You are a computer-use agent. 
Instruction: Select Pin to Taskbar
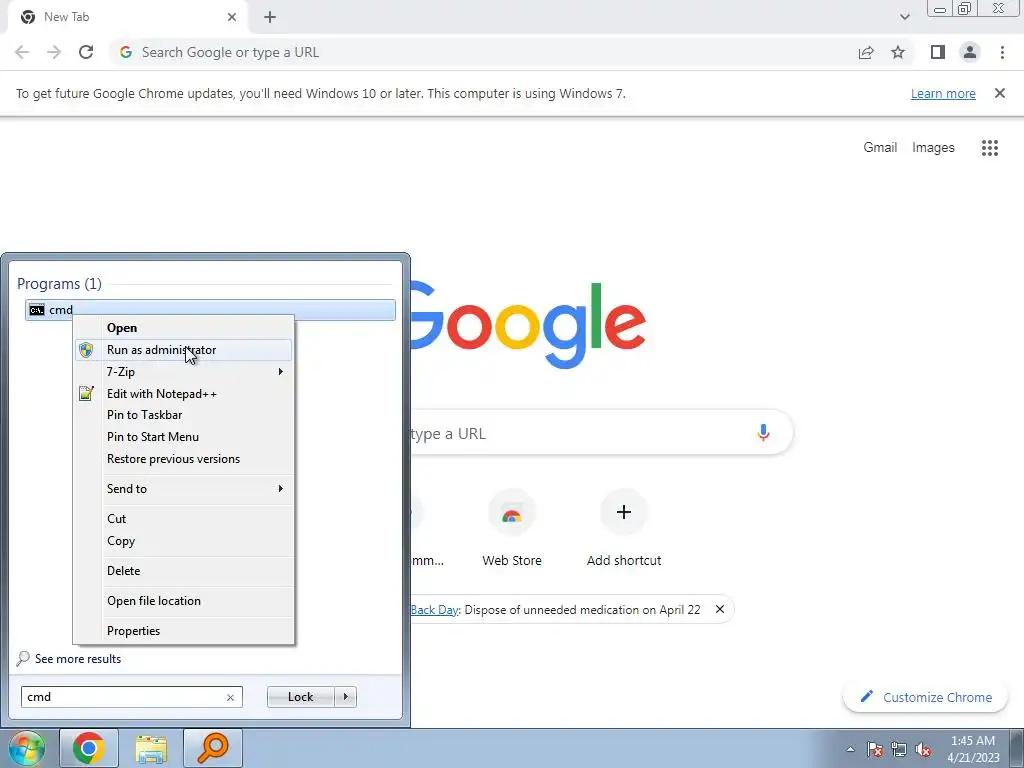coord(184,415)
